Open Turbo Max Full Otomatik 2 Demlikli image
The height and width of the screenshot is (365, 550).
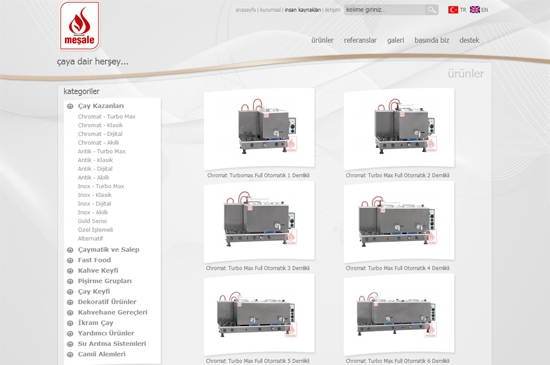click(399, 129)
